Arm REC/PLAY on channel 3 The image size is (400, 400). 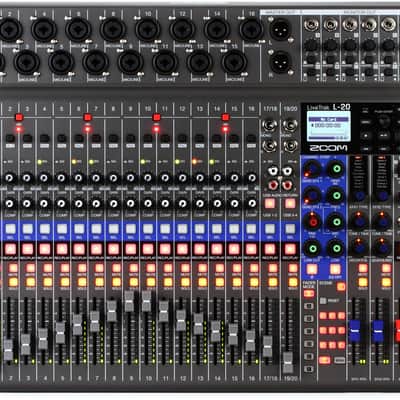pos(28,249)
